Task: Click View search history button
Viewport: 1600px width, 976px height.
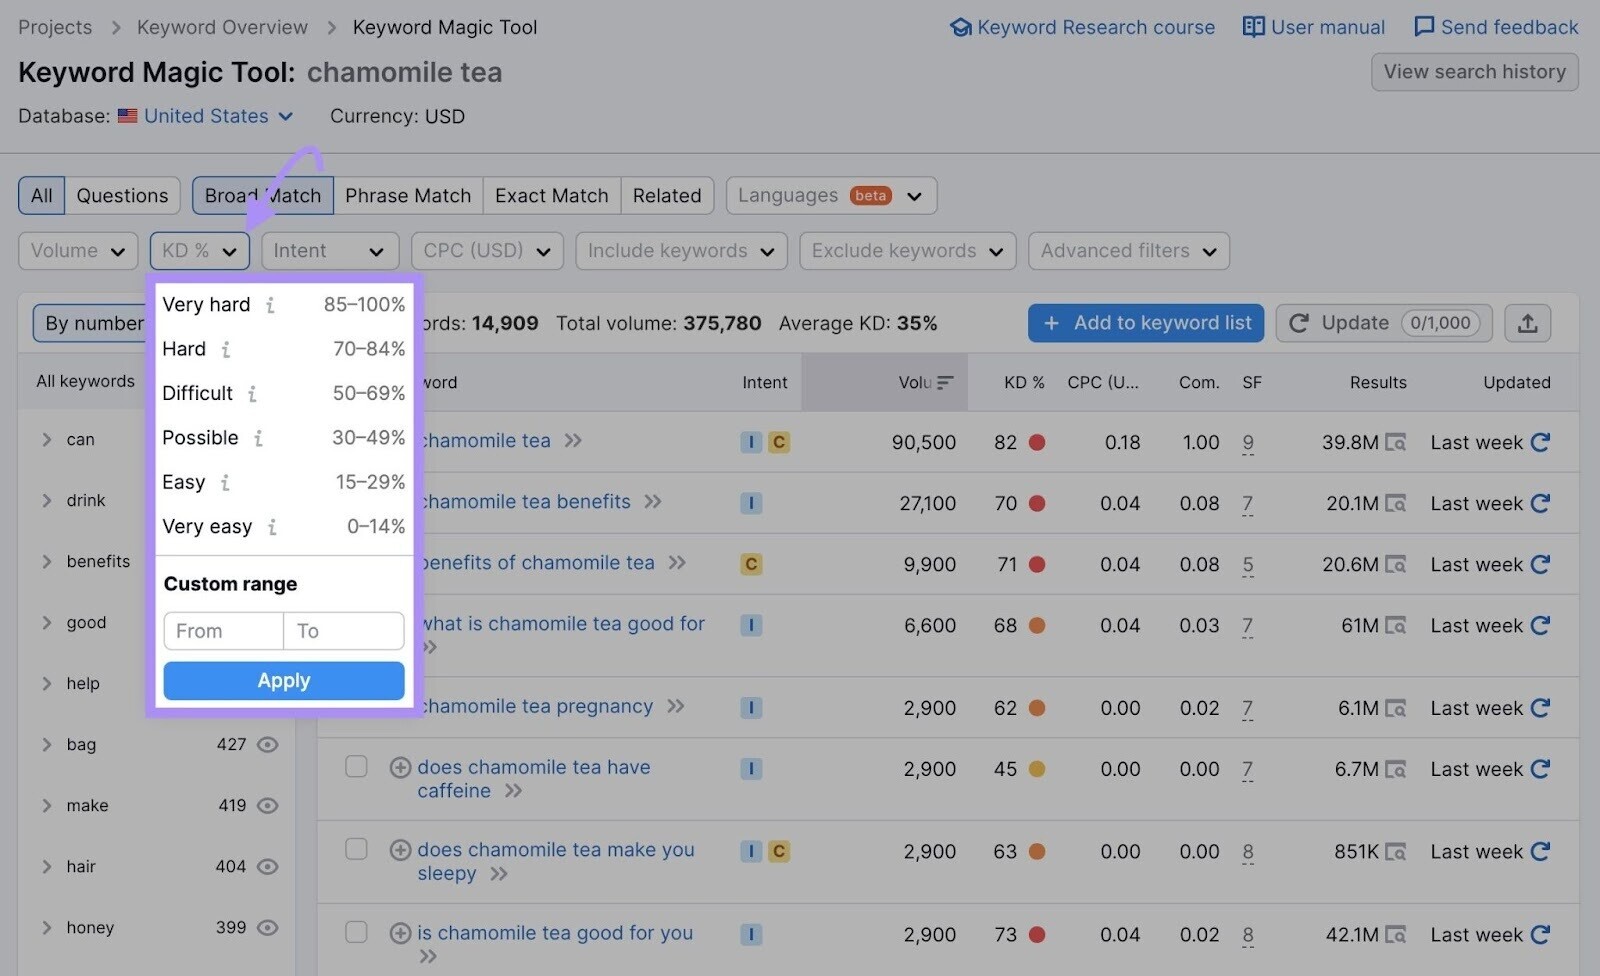Action: 1475,72
